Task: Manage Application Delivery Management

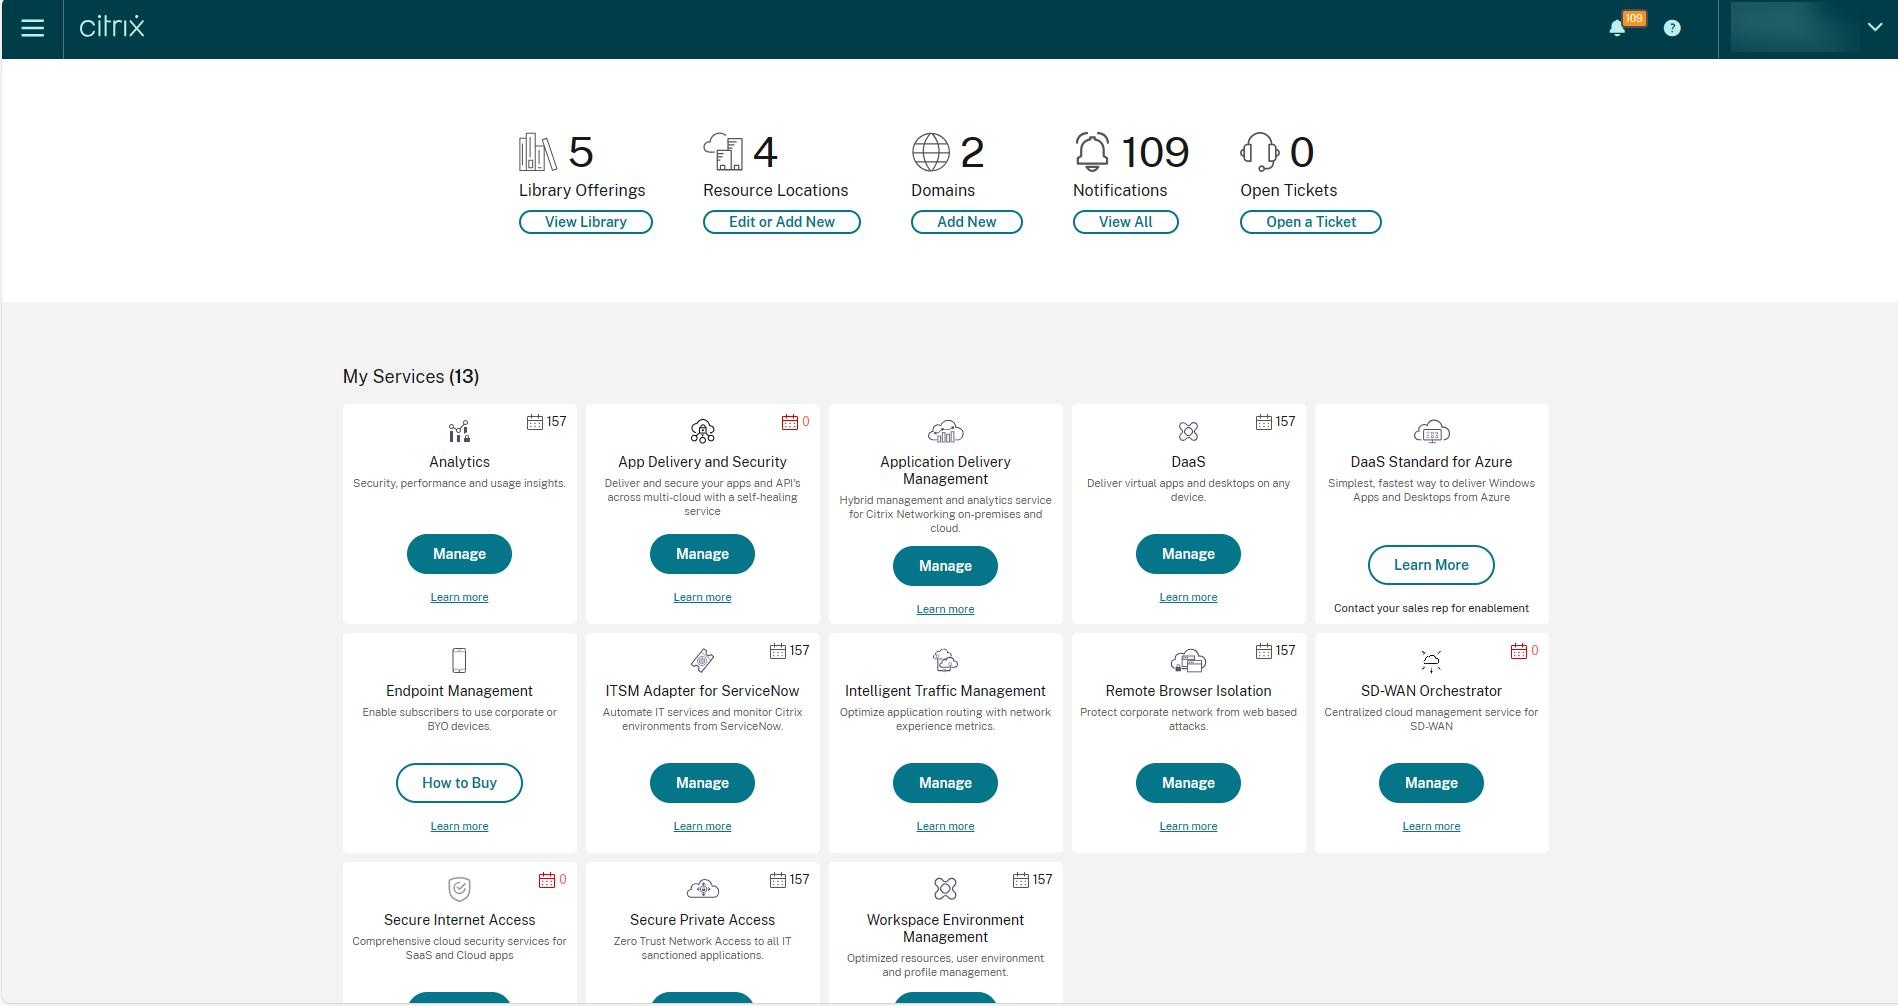Action: coord(945,566)
